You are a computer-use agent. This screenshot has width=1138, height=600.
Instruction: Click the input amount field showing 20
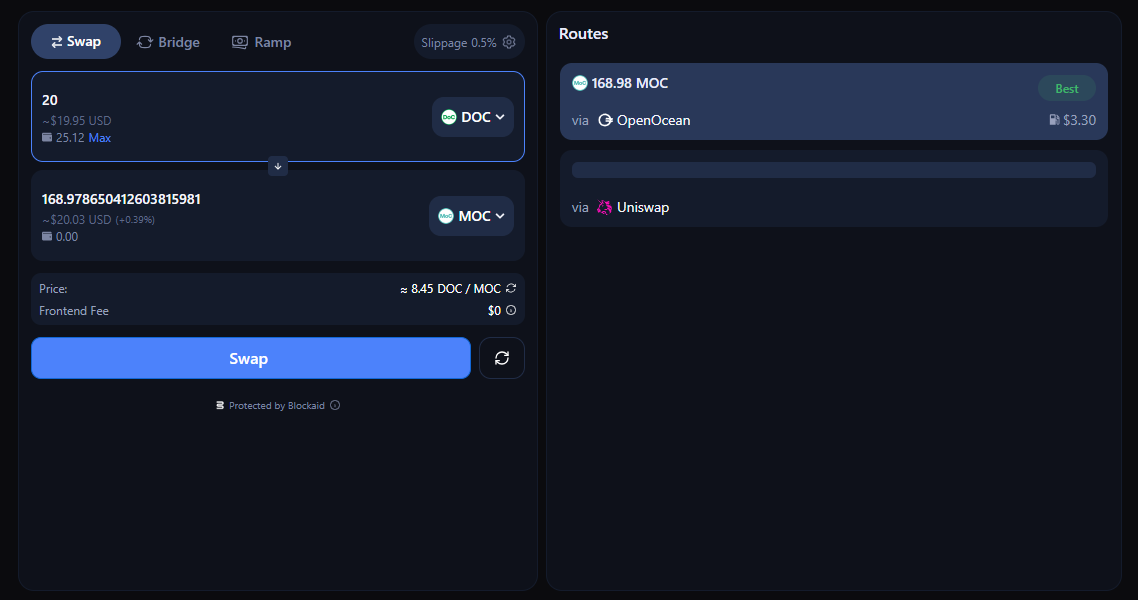(200, 100)
